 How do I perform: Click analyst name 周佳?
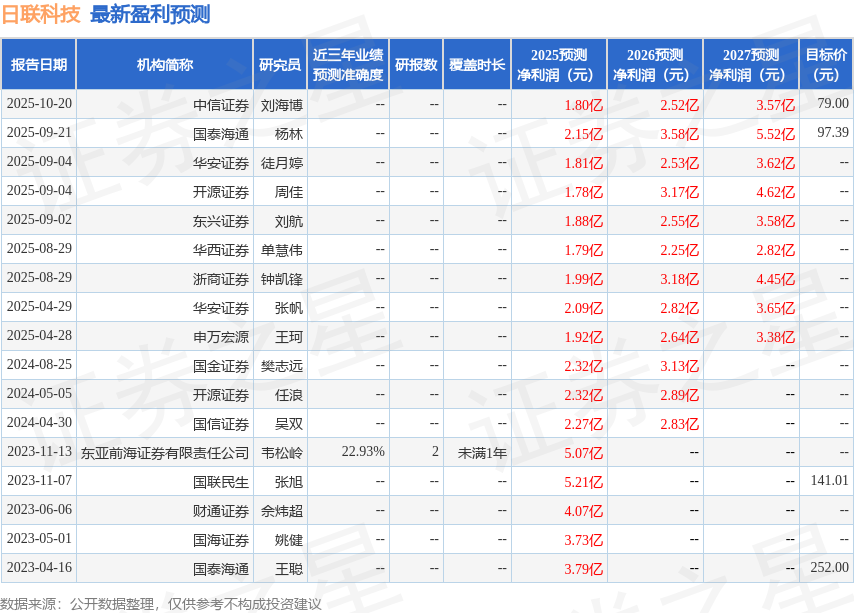289,192
